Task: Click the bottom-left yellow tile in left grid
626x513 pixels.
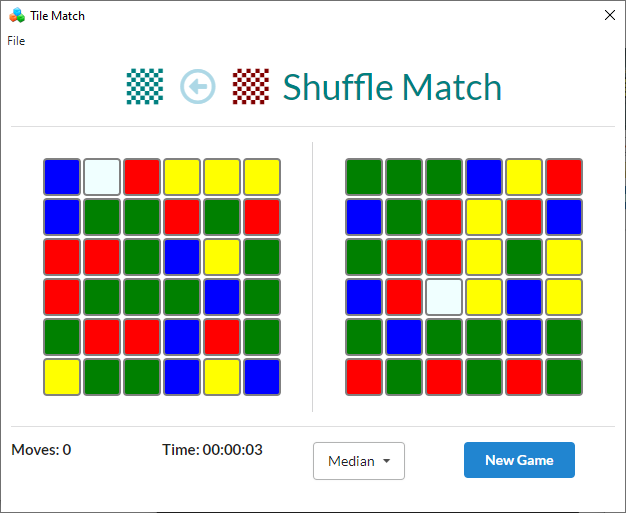Action: pos(62,377)
